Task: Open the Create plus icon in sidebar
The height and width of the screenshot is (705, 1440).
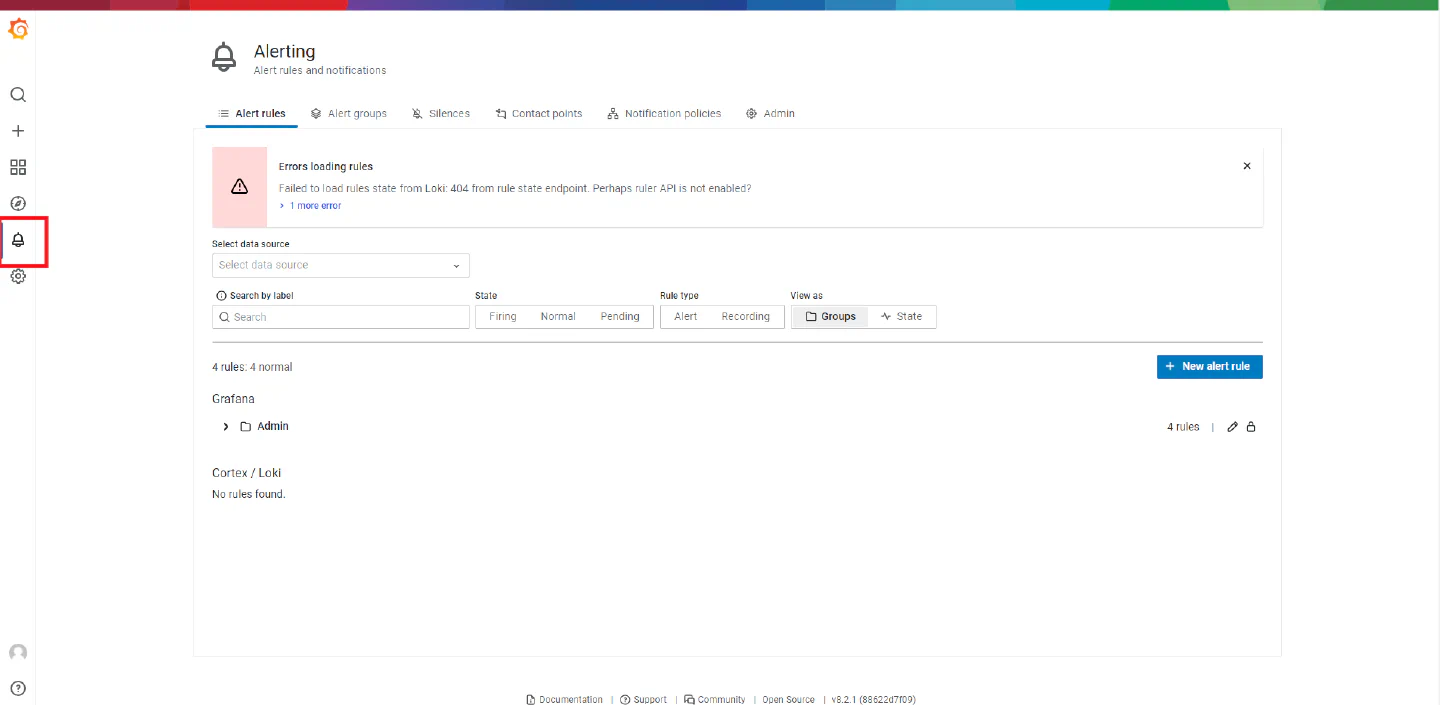Action: pyautogui.click(x=18, y=131)
